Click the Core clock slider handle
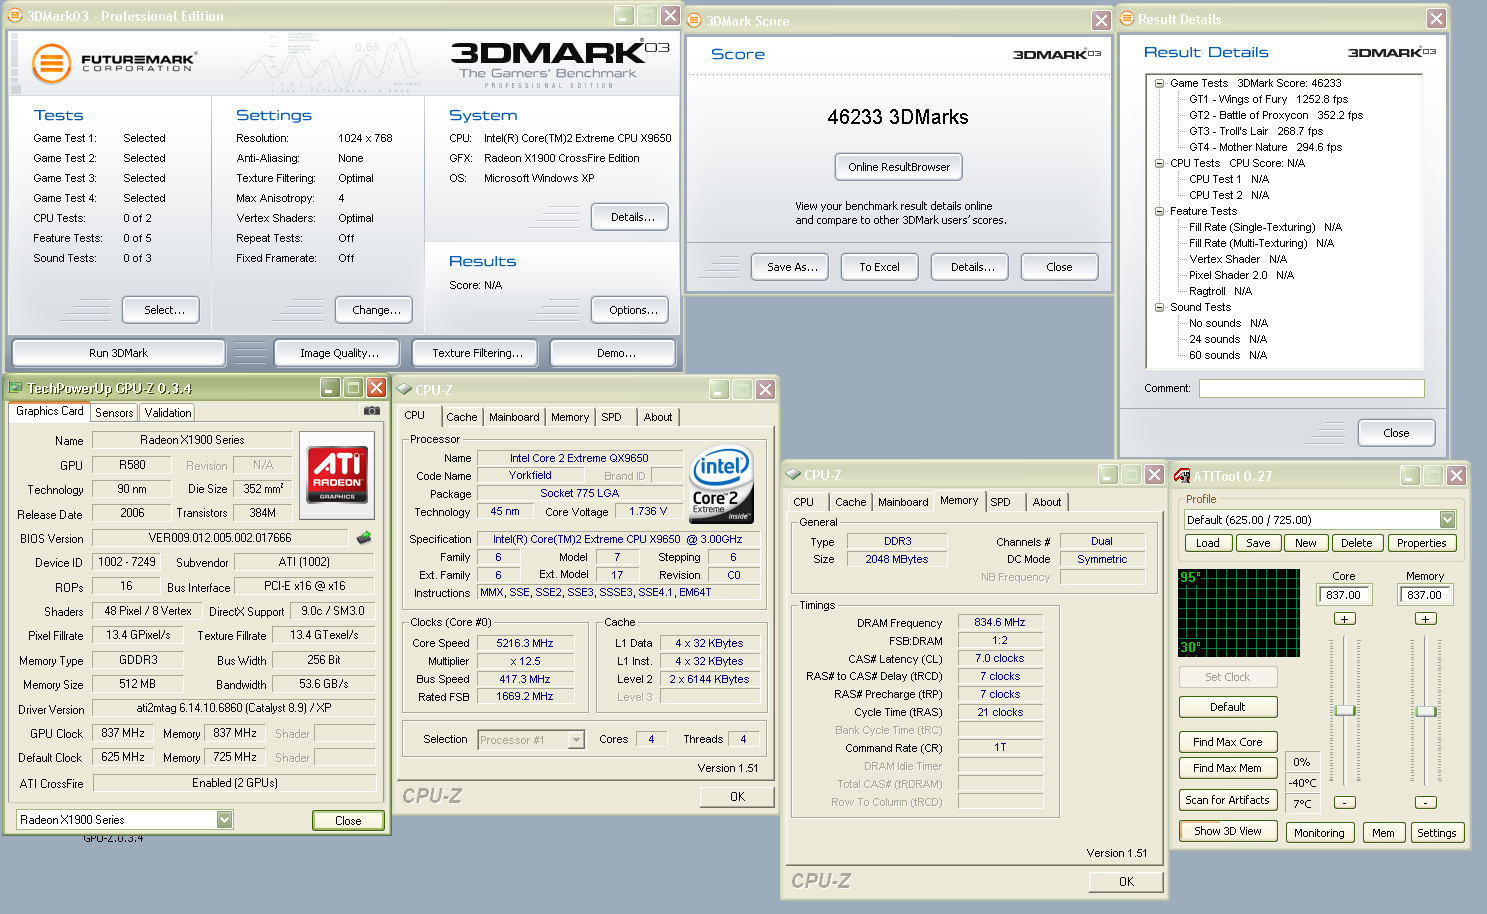The width and height of the screenshot is (1487, 914). click(x=1345, y=710)
